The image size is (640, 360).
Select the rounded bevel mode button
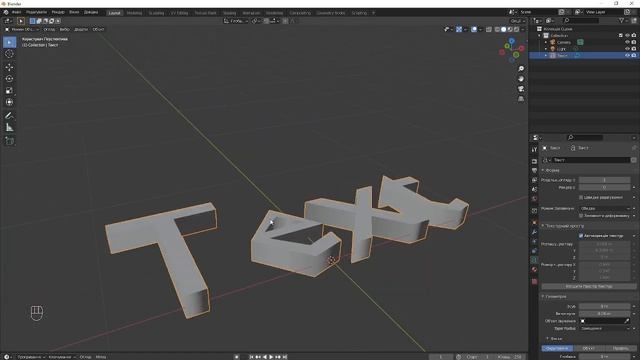coord(557,348)
